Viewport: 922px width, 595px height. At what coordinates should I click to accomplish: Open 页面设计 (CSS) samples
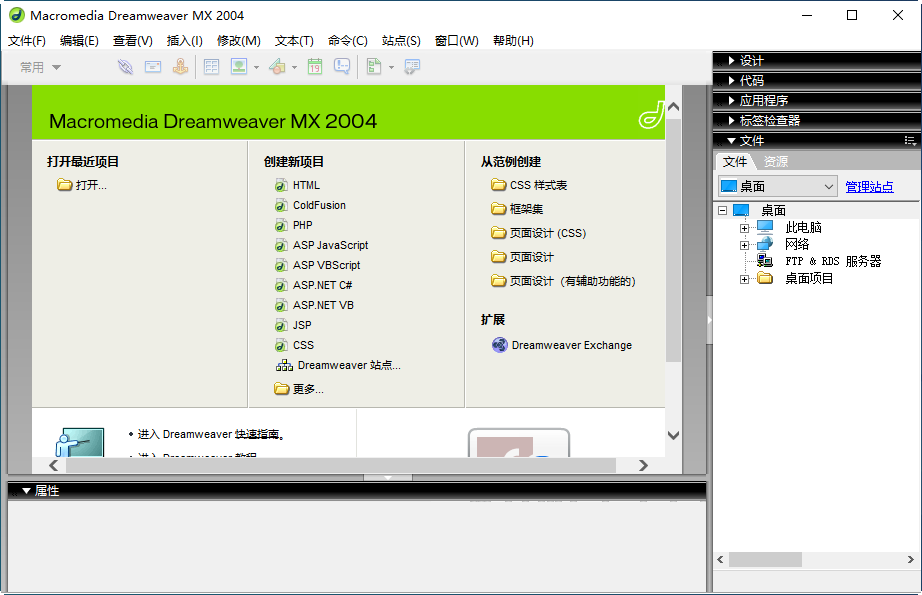(x=539, y=233)
